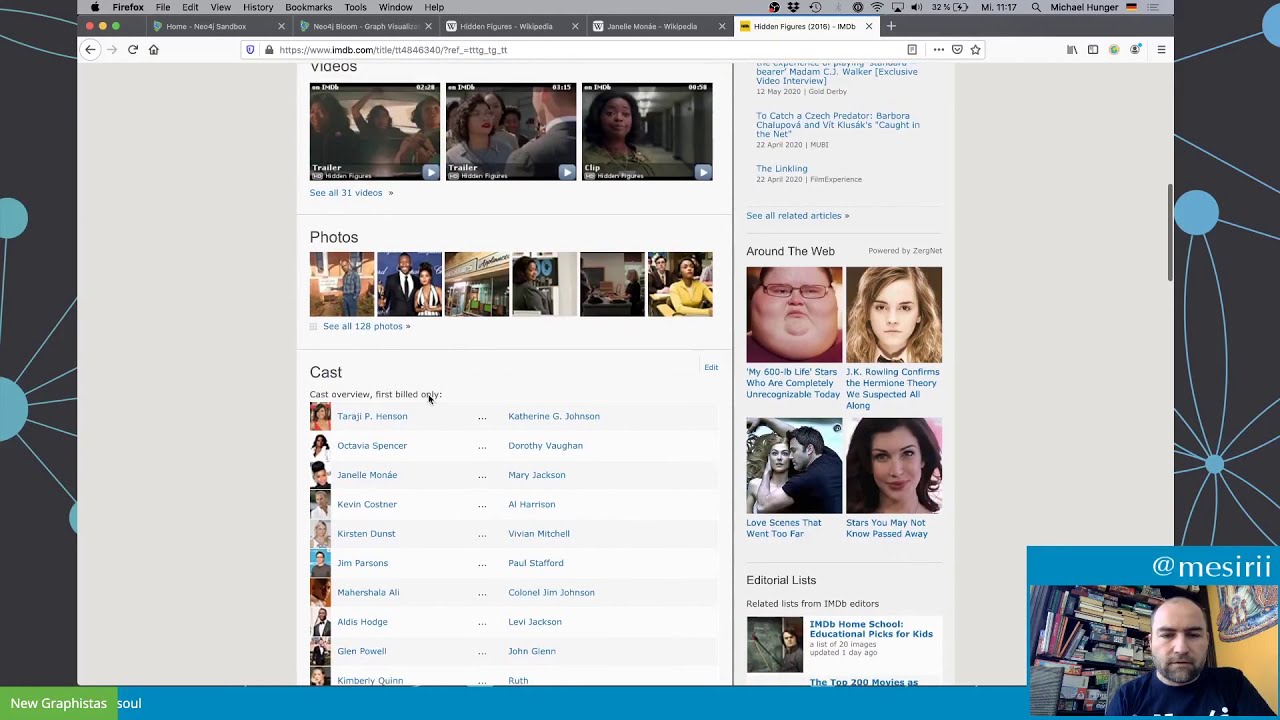Close the Janelle Monáe Wikipedia tab

click(722, 26)
